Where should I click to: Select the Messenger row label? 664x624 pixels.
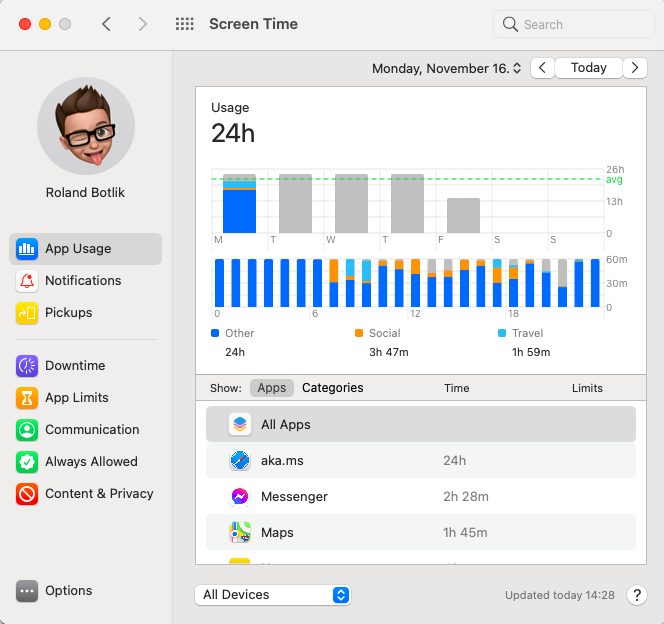(294, 497)
